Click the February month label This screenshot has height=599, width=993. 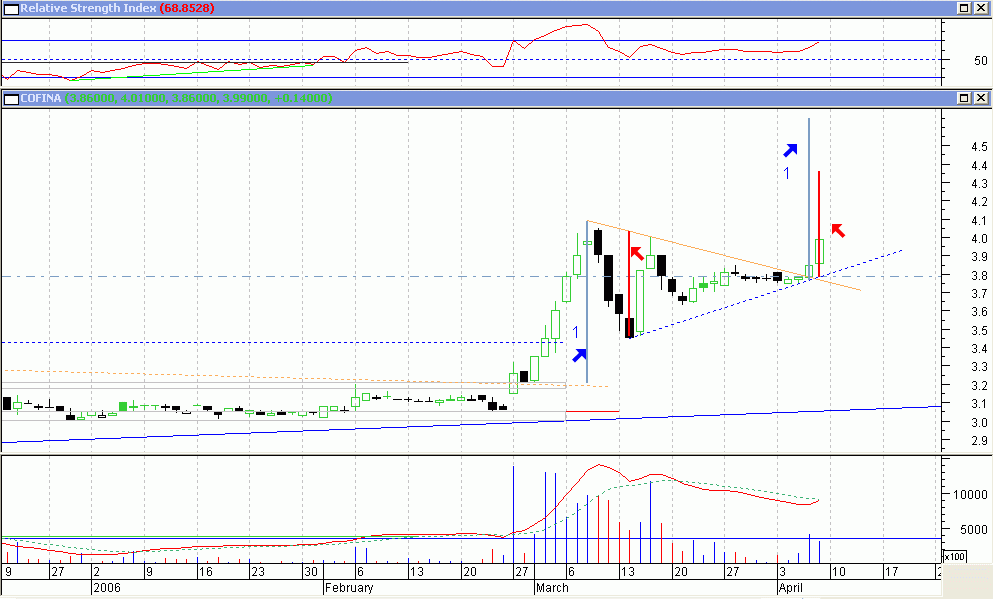point(349,588)
